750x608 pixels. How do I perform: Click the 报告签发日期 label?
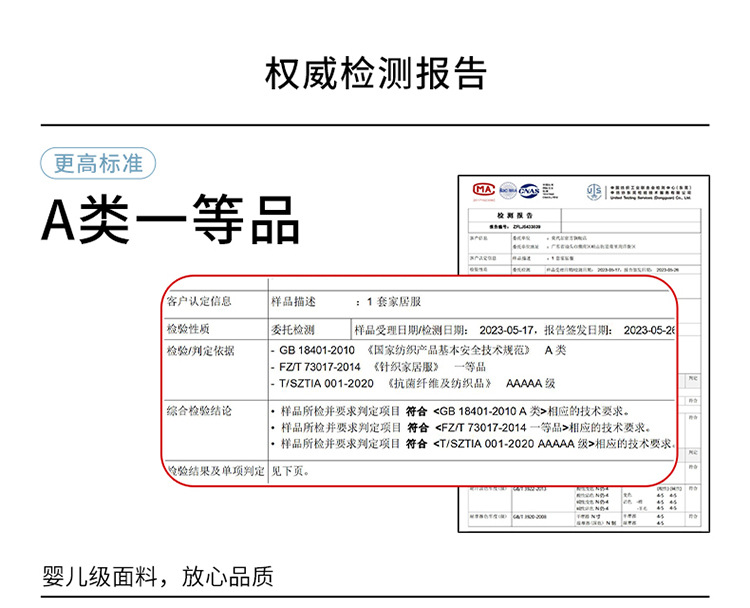click(576, 330)
